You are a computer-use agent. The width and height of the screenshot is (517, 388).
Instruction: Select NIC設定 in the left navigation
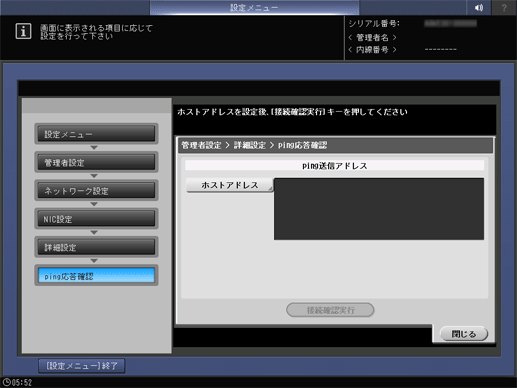click(x=96, y=219)
